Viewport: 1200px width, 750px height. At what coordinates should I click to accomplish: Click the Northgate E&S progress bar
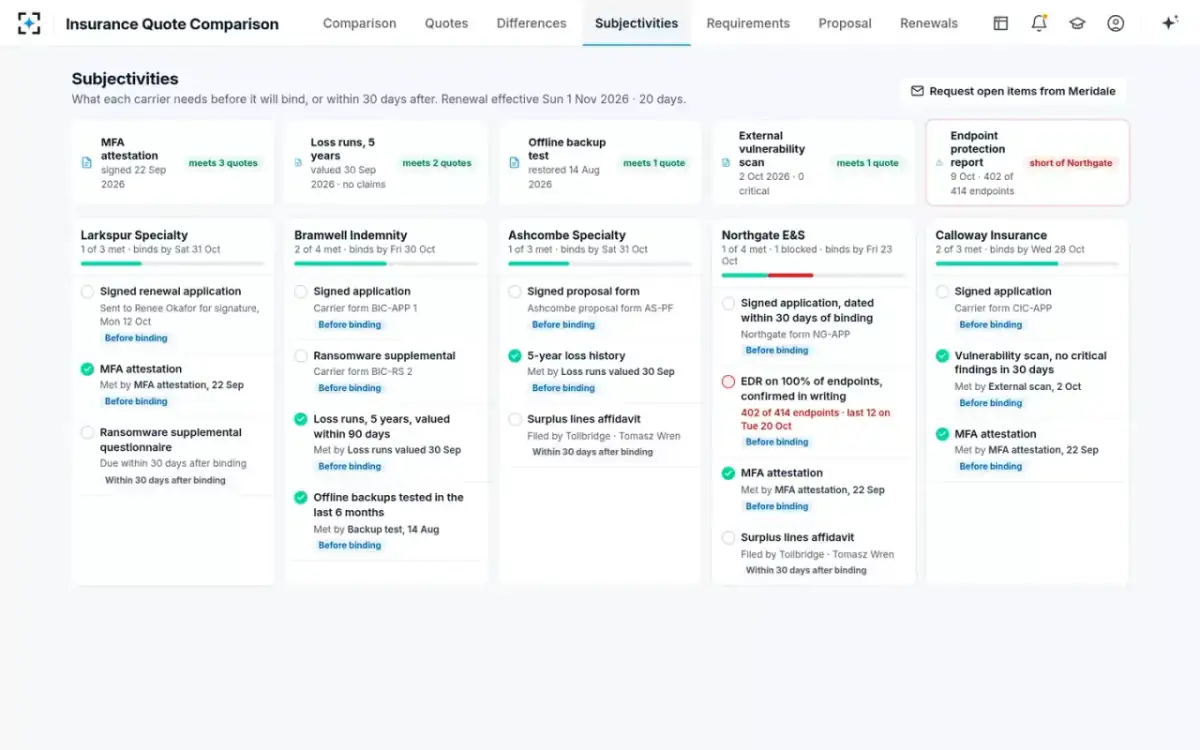click(813, 275)
